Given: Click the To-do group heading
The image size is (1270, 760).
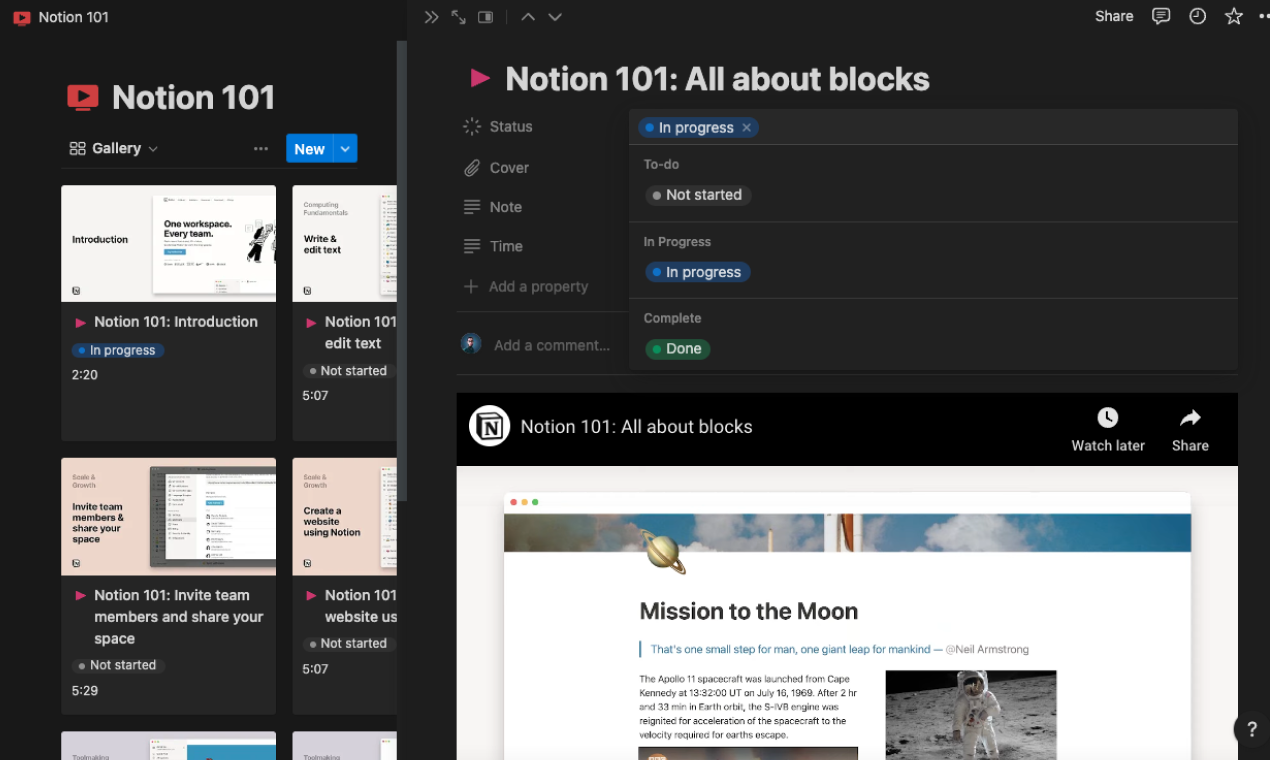Looking at the screenshot, I should 661,164.
